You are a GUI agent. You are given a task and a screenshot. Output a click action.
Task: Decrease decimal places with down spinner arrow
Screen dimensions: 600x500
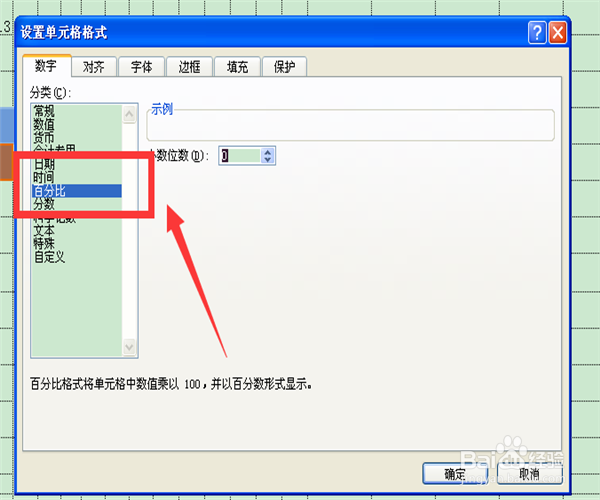pyautogui.click(x=267, y=159)
